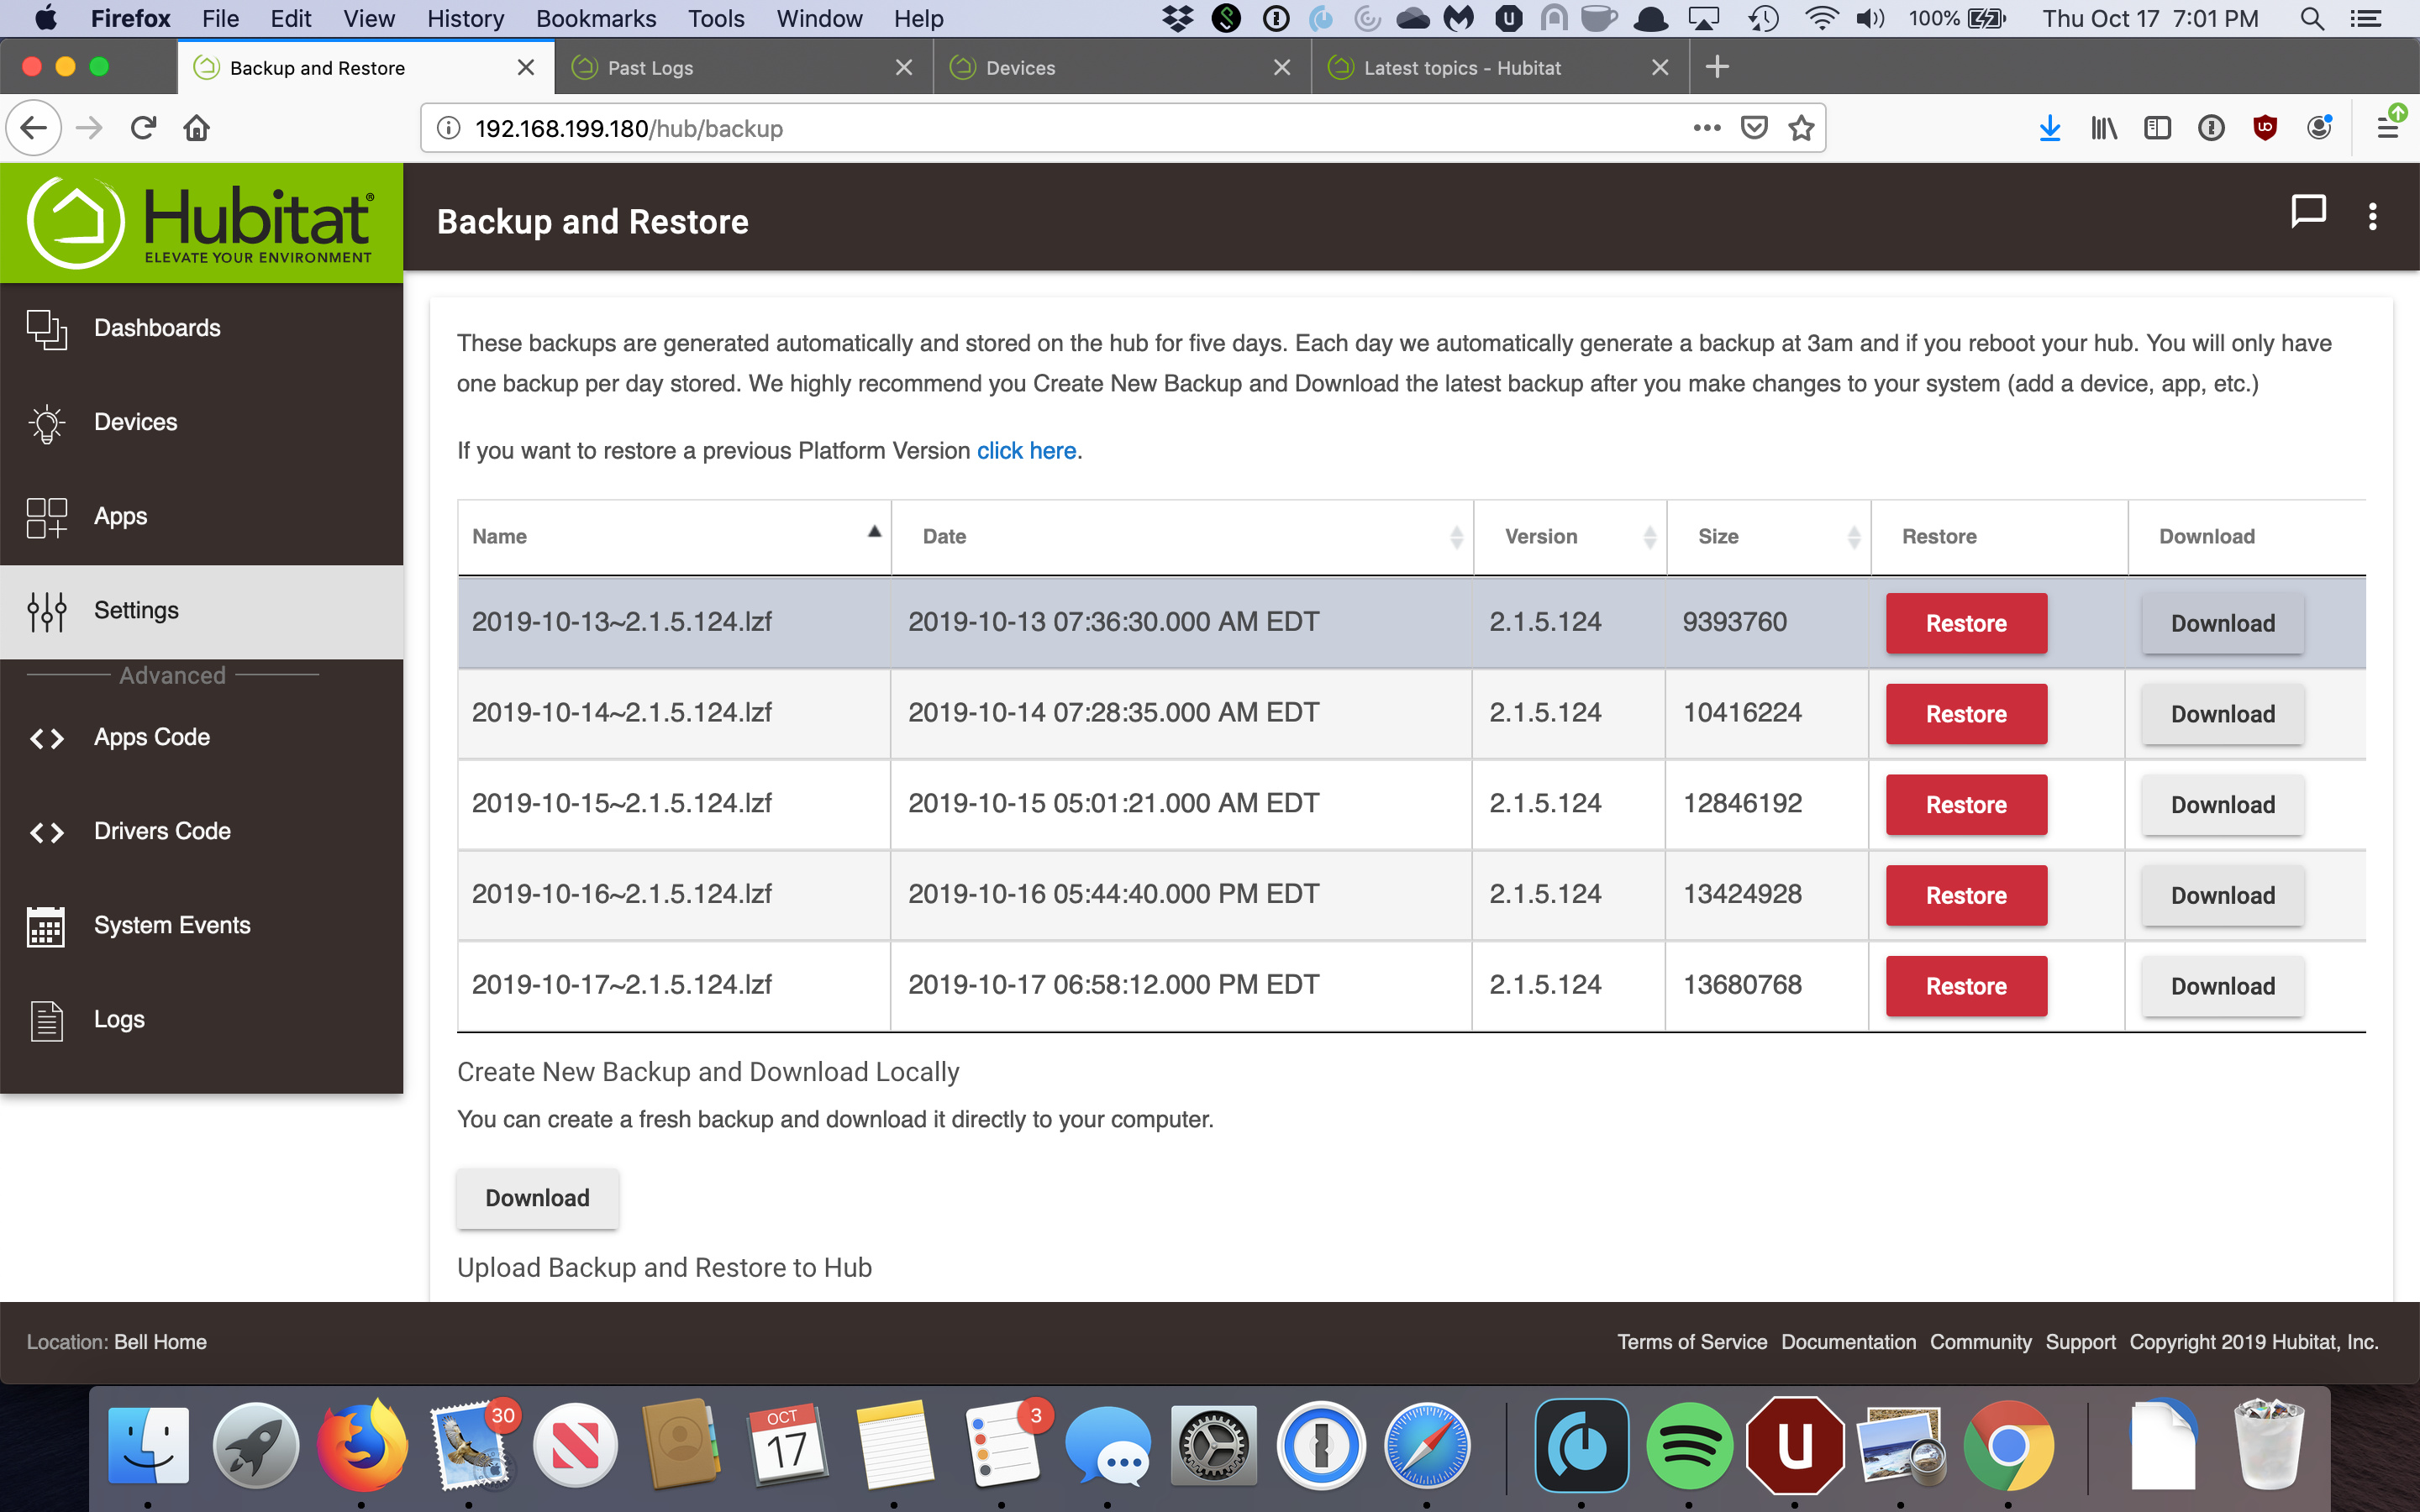Download the 2019-10-15 backup
Image resolution: width=2420 pixels, height=1512 pixels.
tap(2222, 805)
